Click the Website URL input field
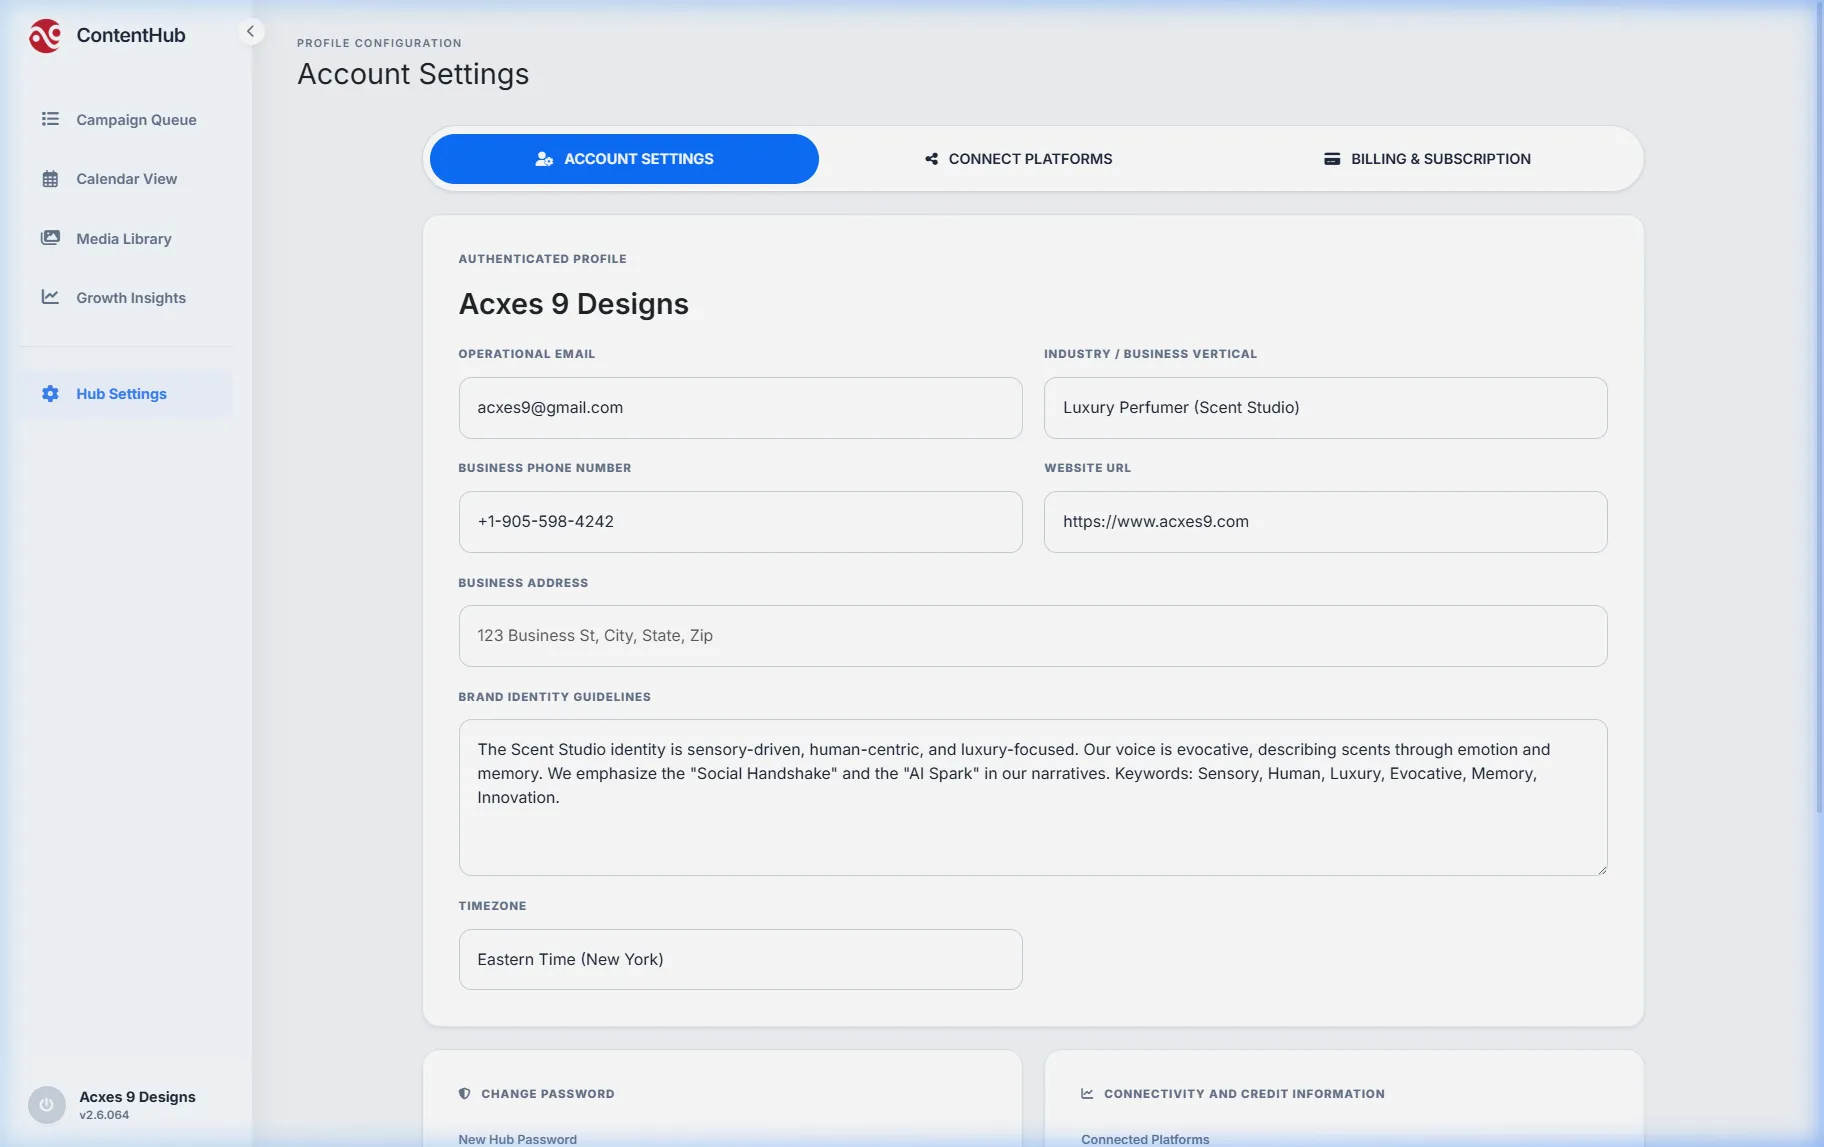This screenshot has width=1824, height=1147. pyautogui.click(x=1325, y=522)
